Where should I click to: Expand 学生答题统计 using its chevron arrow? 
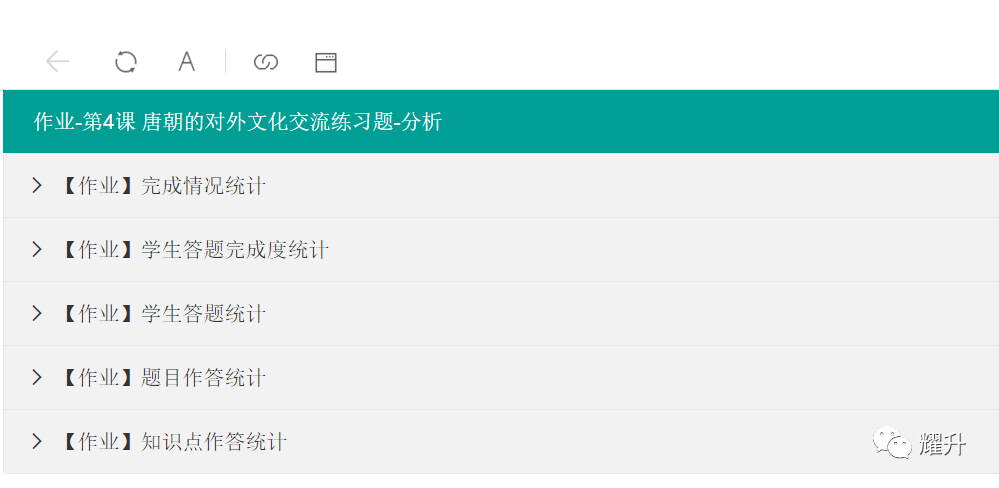[x=37, y=313]
